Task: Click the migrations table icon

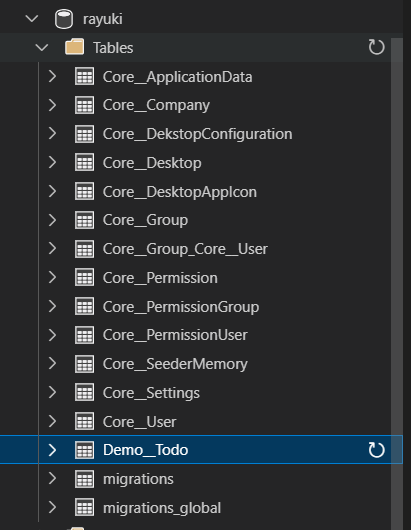Action: tap(84, 478)
